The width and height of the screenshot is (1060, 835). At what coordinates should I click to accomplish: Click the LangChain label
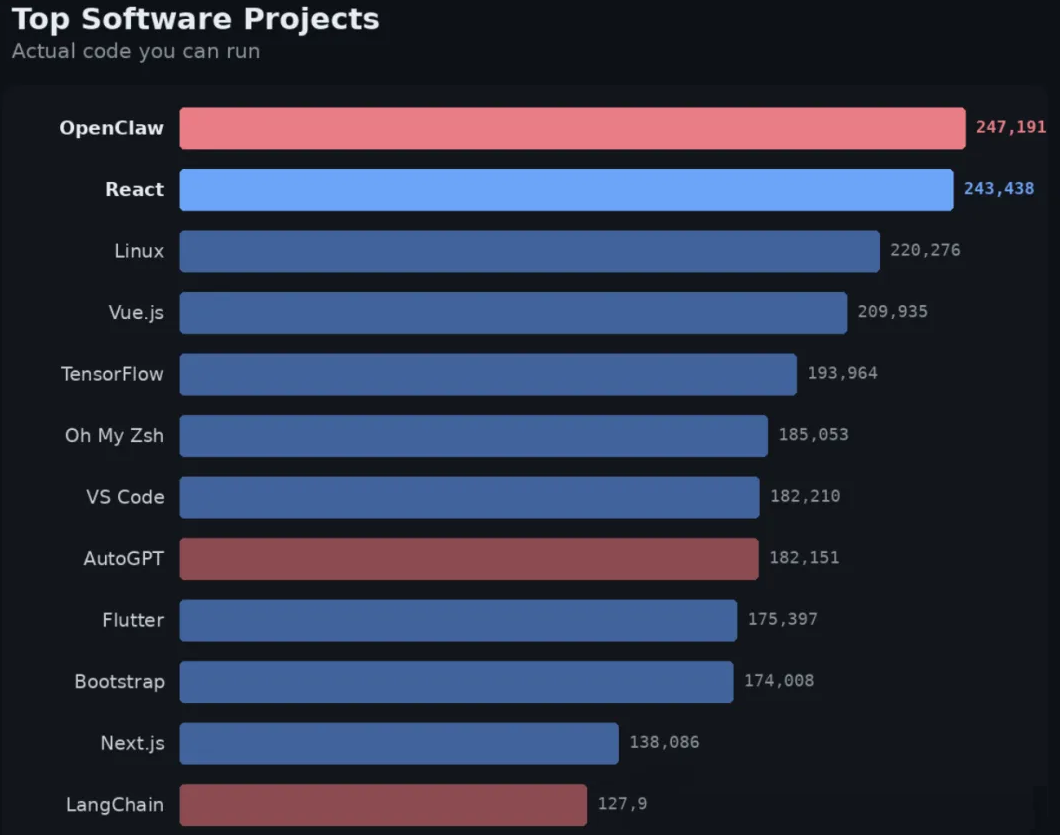click(x=115, y=805)
